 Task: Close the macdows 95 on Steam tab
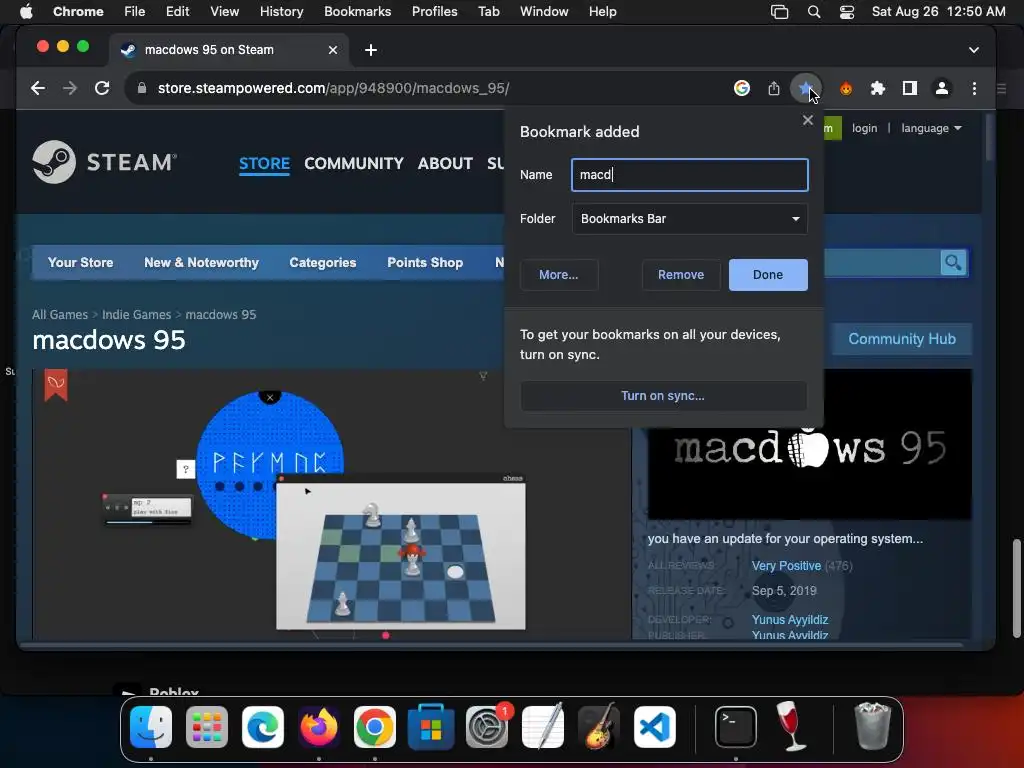333,50
